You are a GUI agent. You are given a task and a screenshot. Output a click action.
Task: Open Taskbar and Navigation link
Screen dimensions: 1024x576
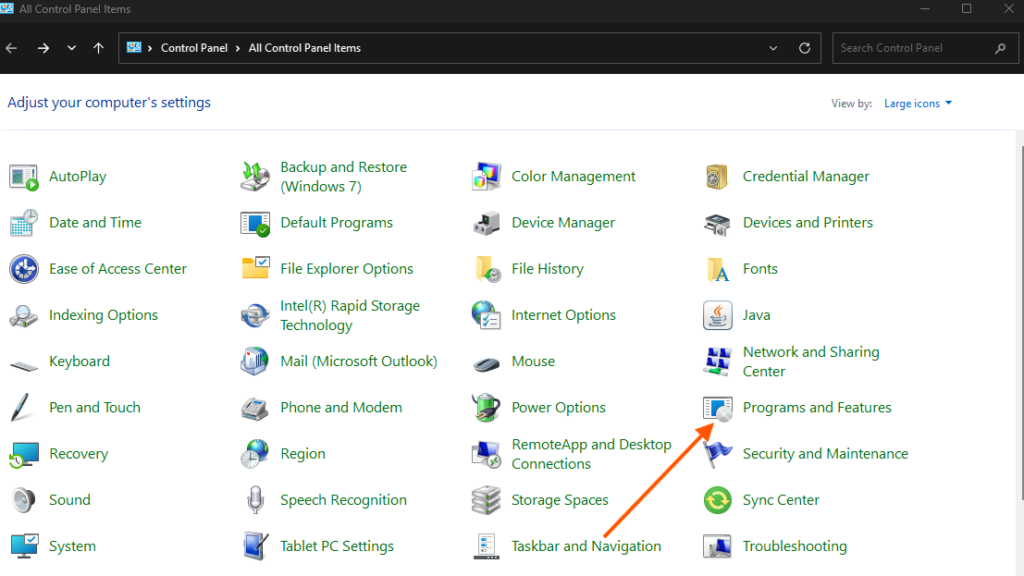(x=586, y=547)
